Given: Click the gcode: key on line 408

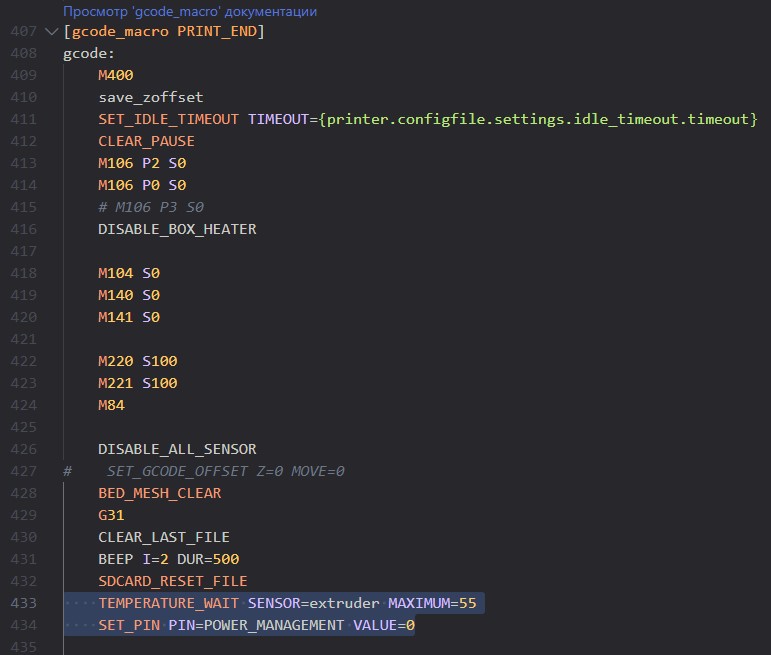Looking at the screenshot, I should [89, 54].
